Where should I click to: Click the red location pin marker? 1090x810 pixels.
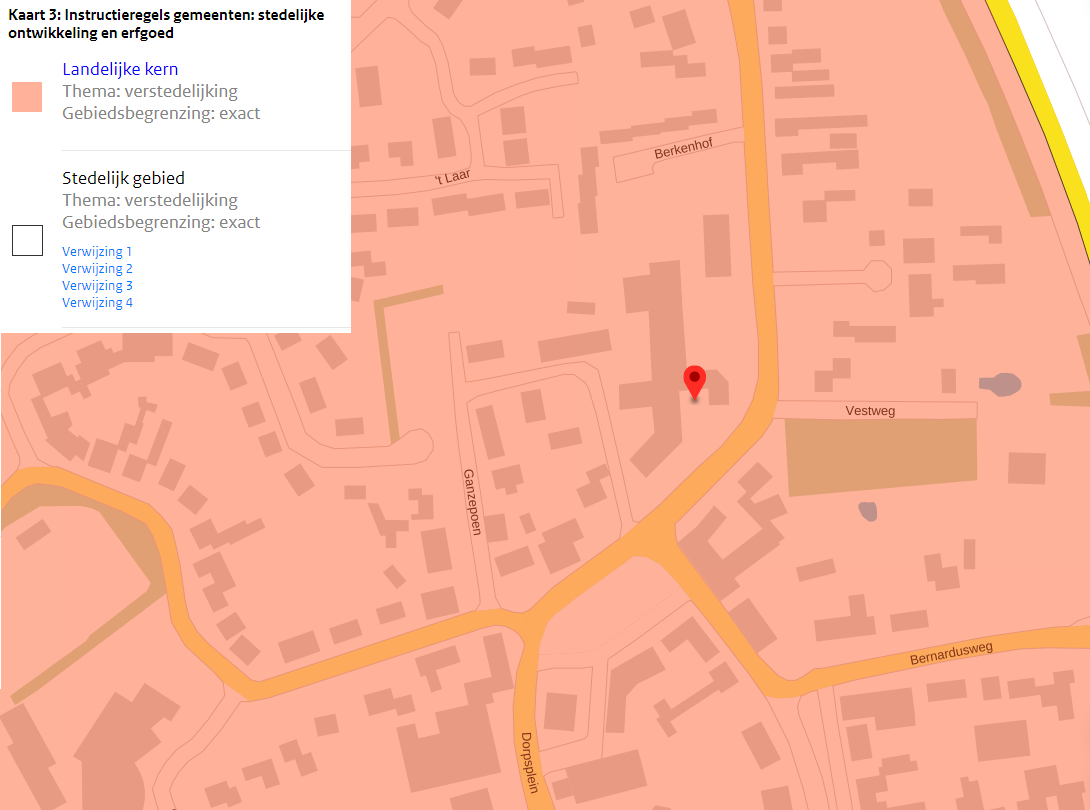point(694,382)
